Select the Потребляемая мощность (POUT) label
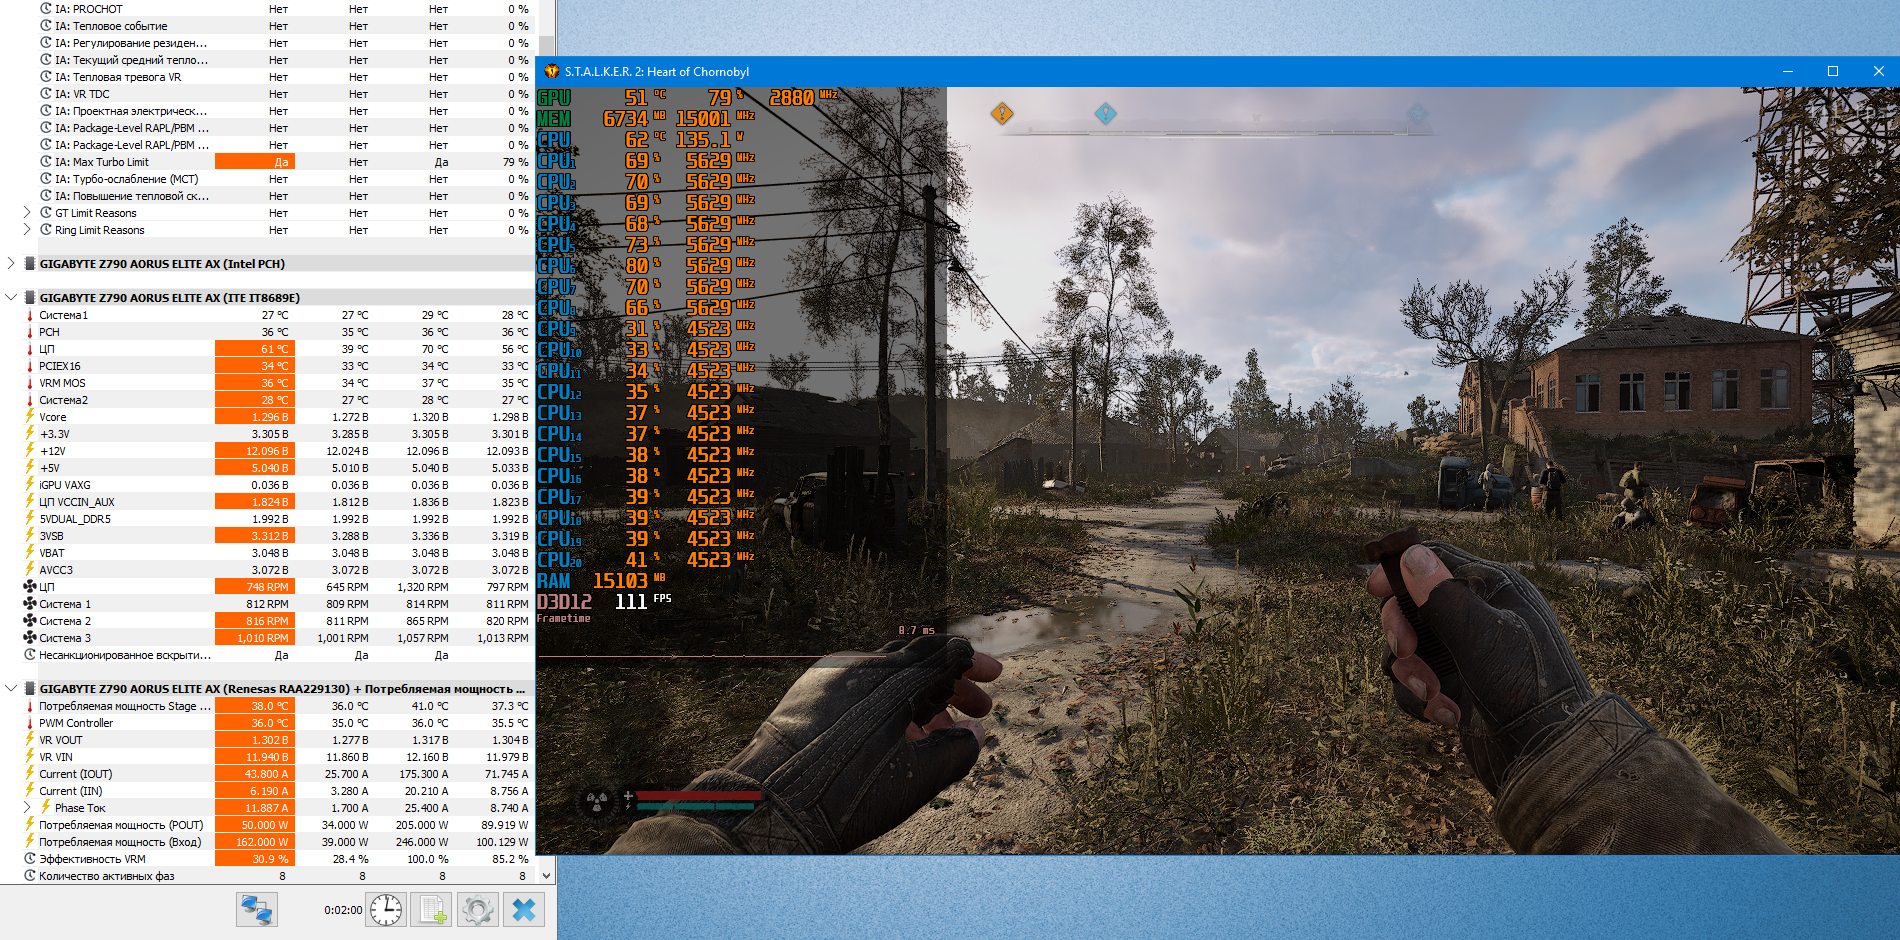The image size is (1900, 940). 121,825
